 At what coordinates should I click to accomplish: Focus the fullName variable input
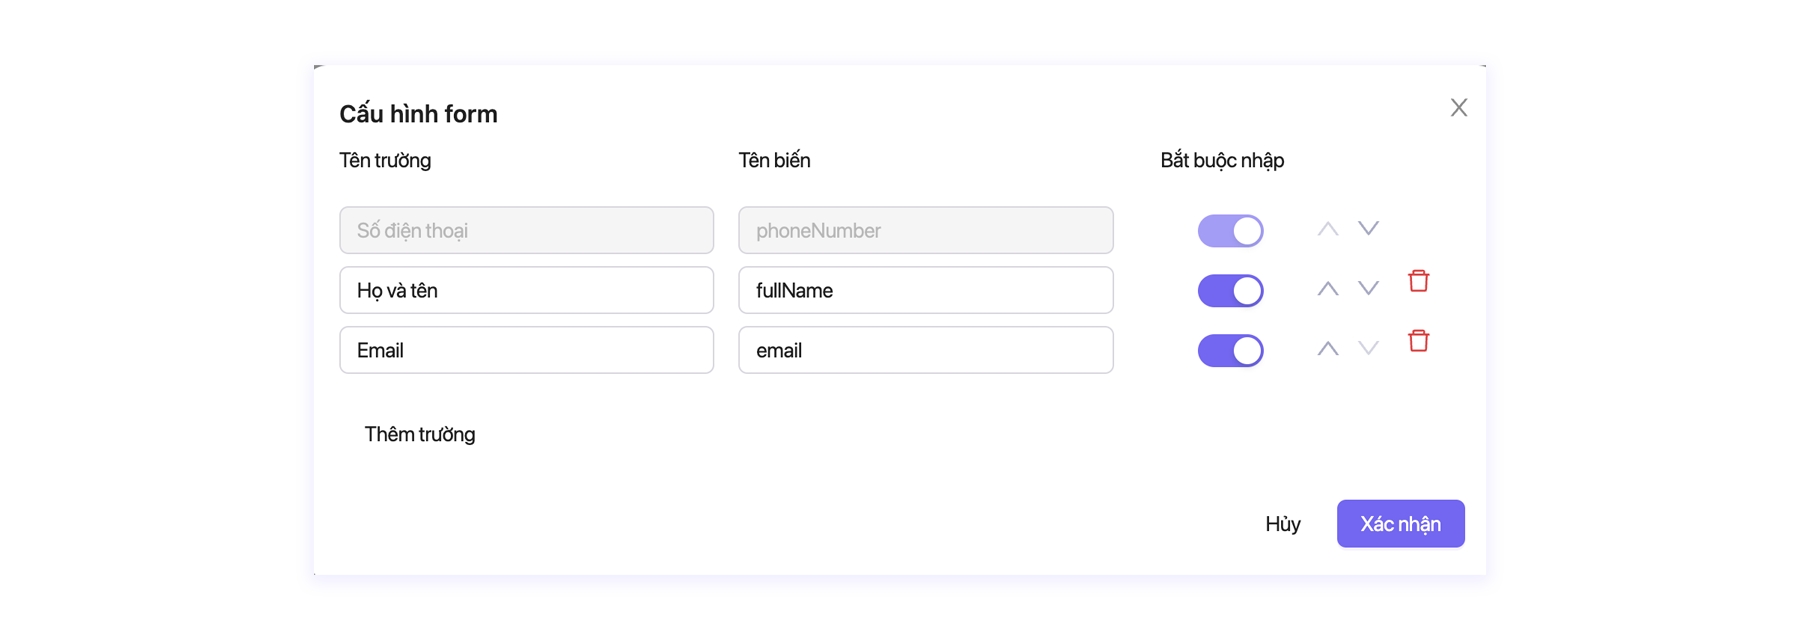[x=925, y=291]
